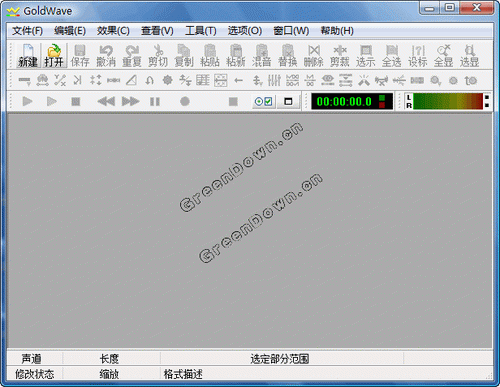500x387 pixels.
Task: Open the 效果(C) menu
Action: click(113, 31)
